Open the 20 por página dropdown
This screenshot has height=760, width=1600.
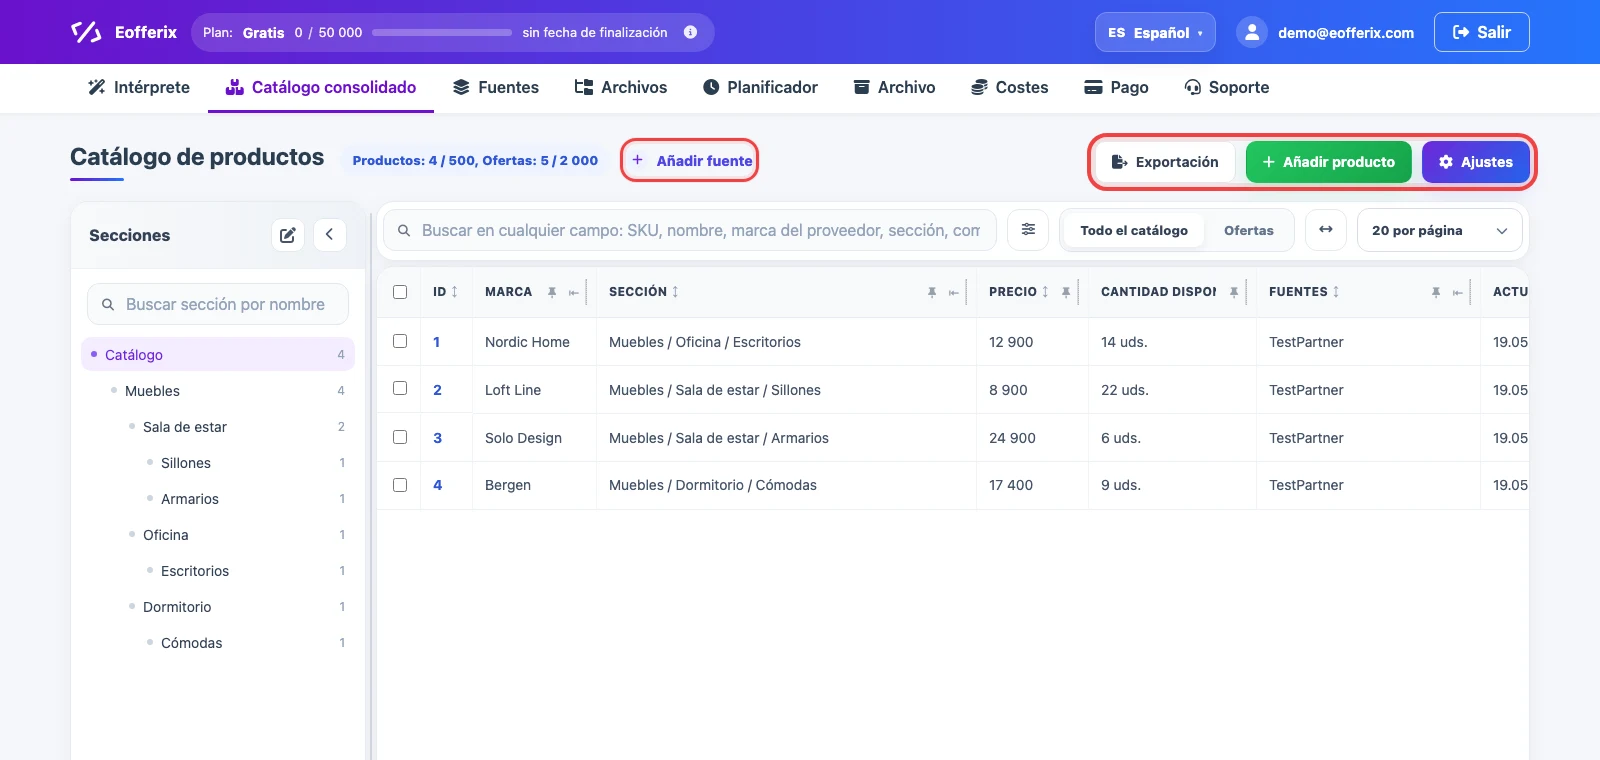(x=1440, y=230)
